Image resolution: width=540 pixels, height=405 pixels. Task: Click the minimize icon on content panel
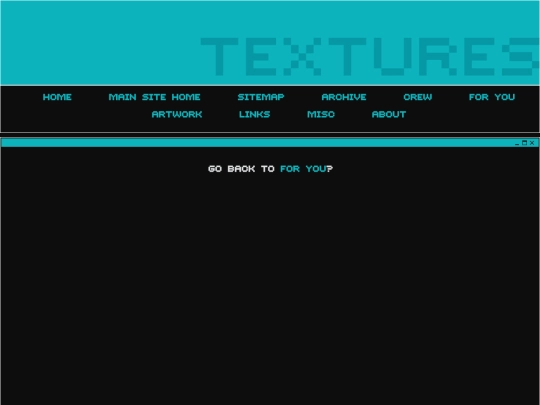[x=517, y=143]
